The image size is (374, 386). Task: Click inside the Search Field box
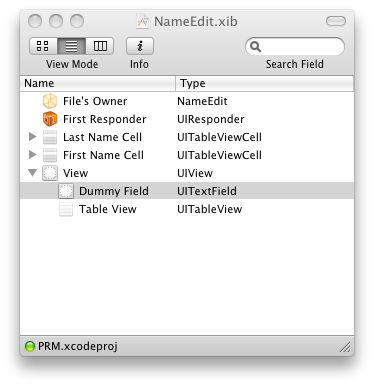coord(295,46)
